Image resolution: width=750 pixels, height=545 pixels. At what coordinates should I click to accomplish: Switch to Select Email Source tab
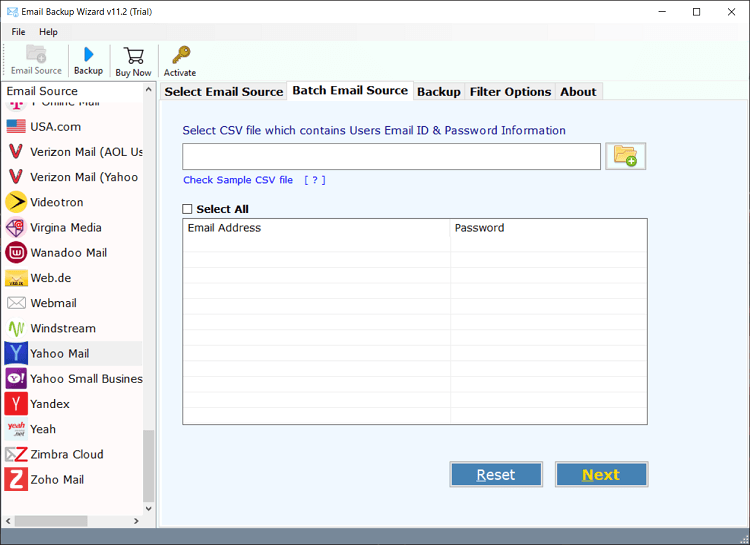point(223,91)
